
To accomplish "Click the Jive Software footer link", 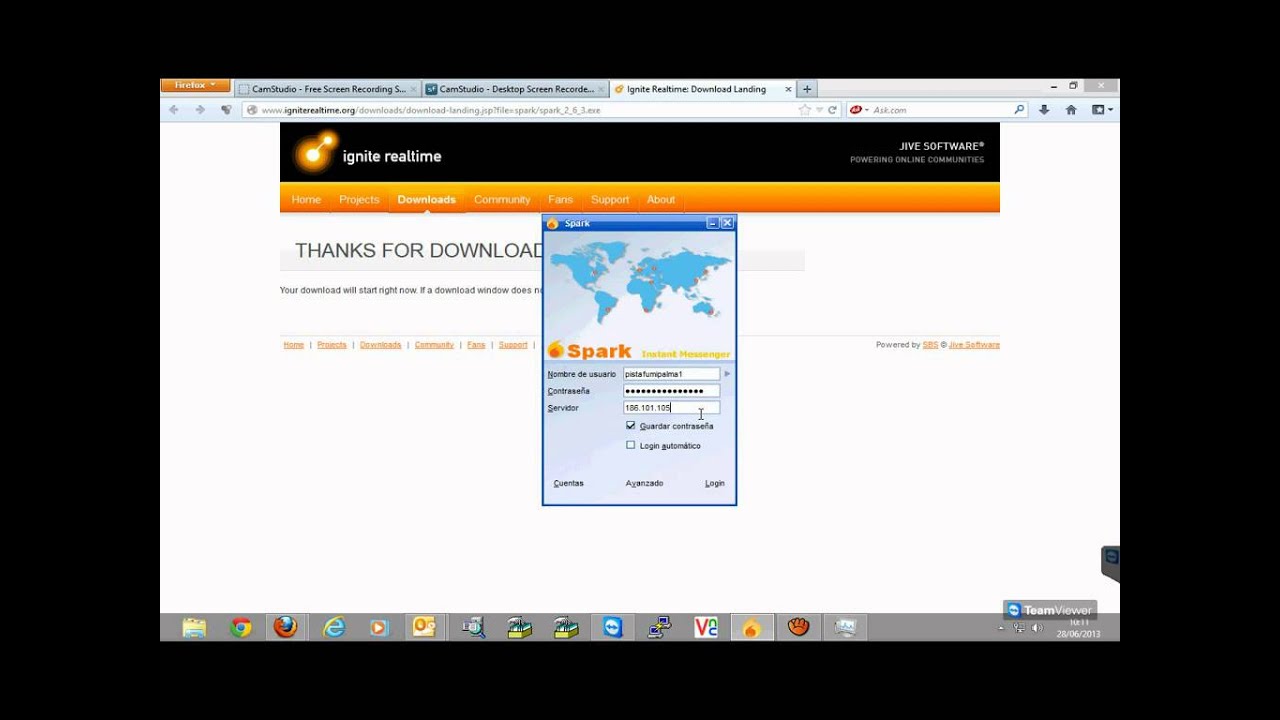I will (x=974, y=345).
